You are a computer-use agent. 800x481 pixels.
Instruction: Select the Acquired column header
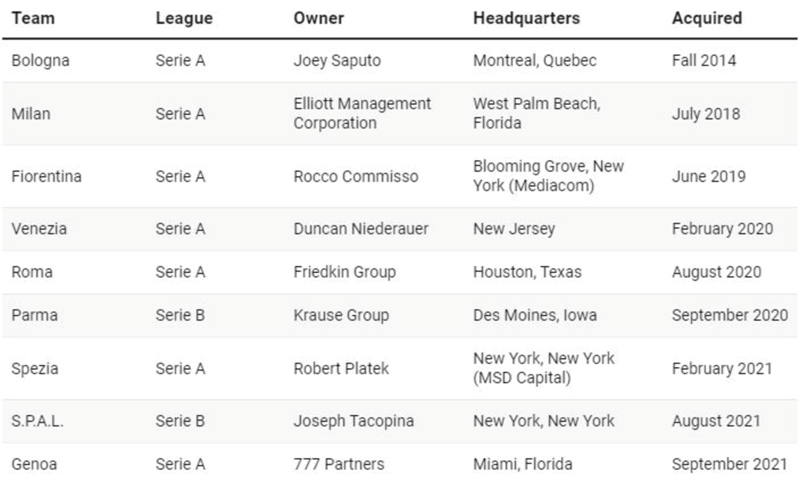click(707, 19)
